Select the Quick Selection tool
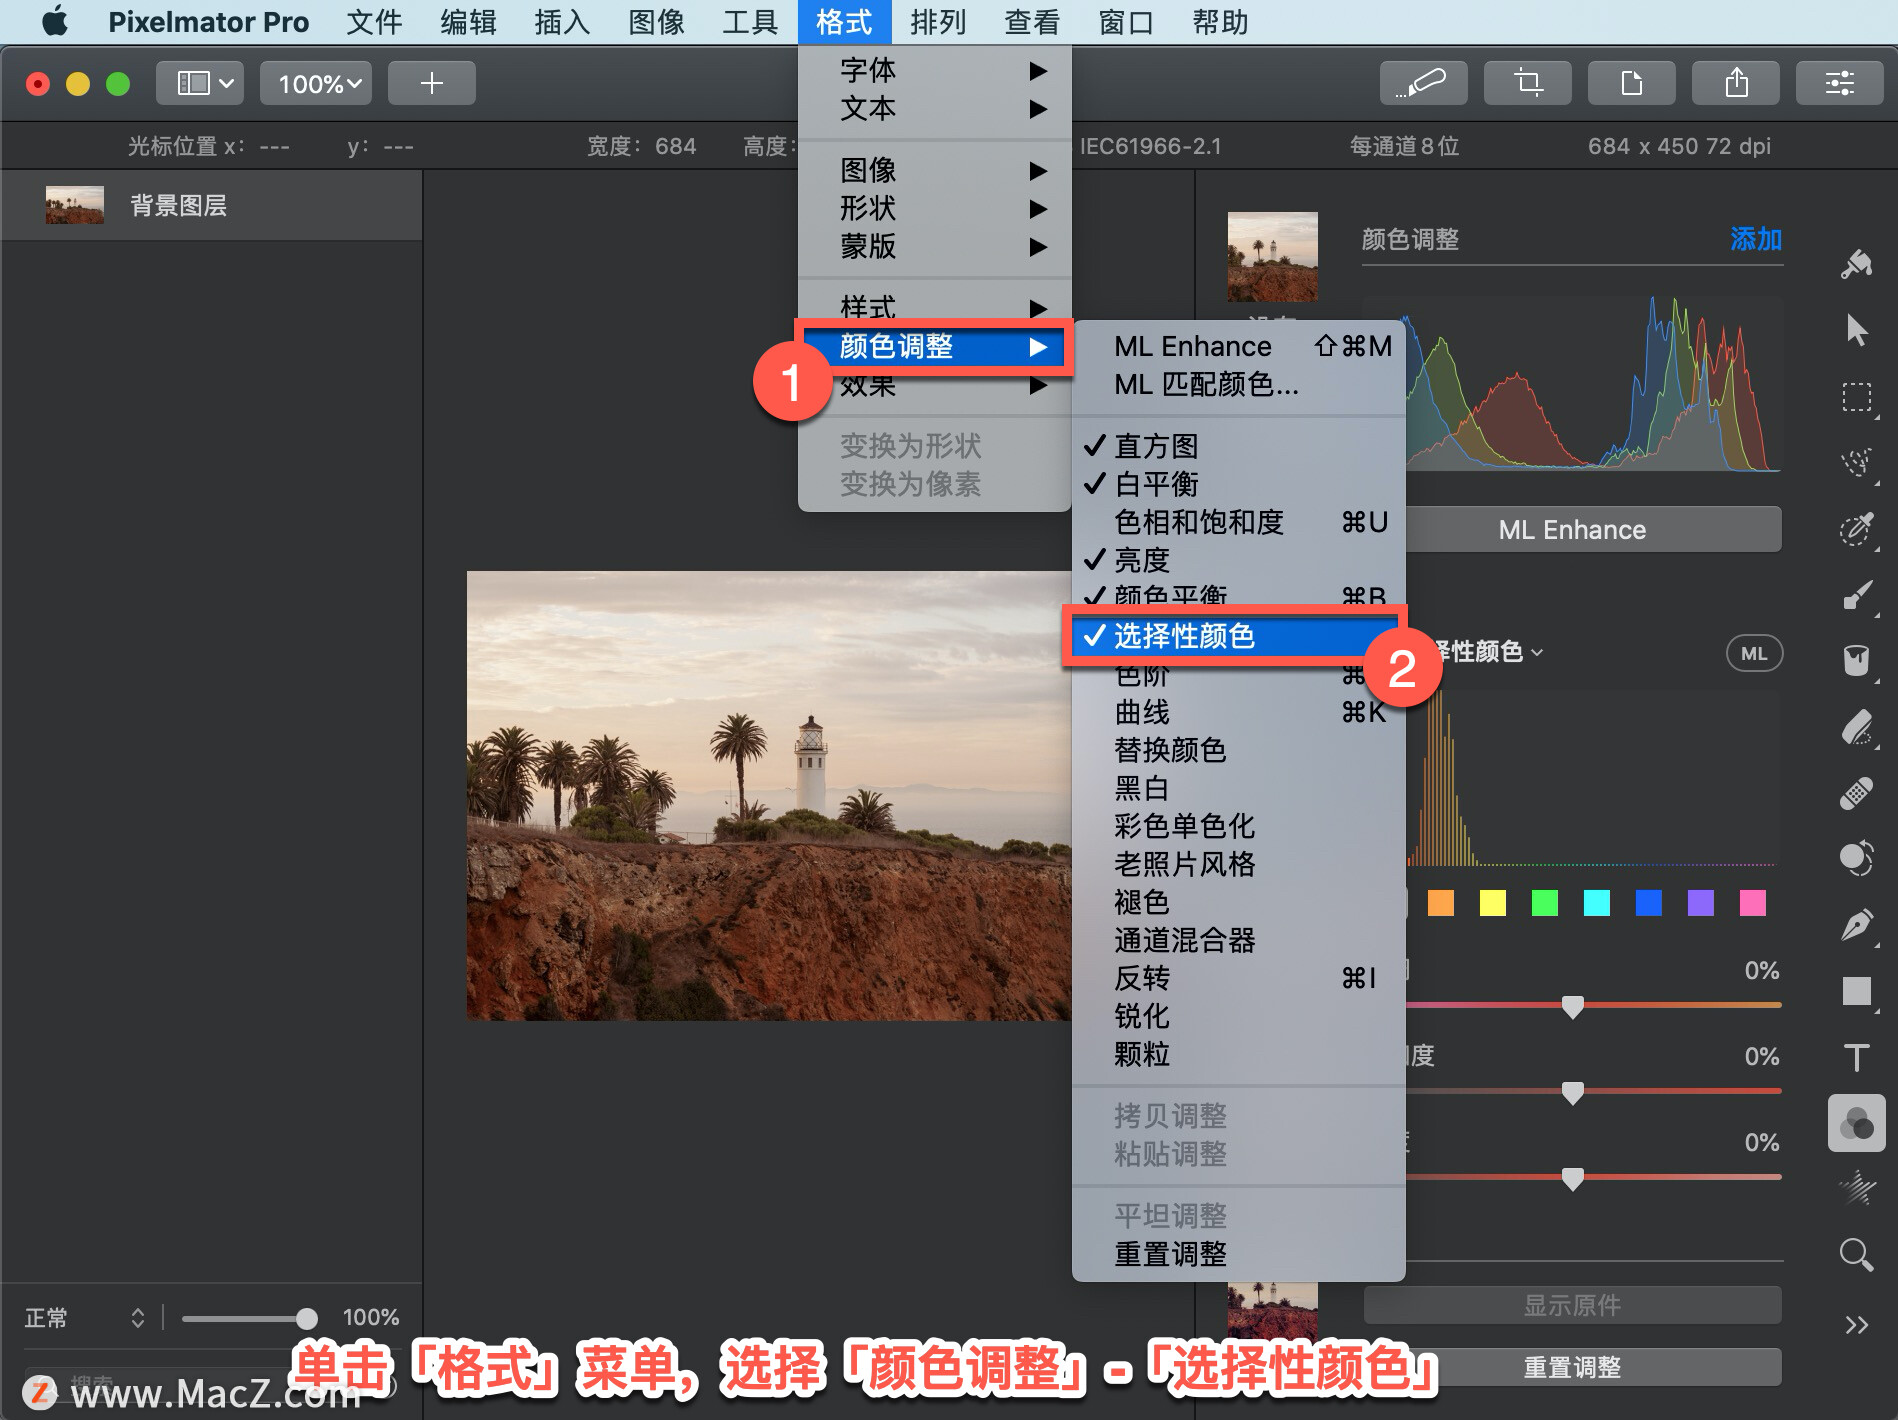Image resolution: width=1898 pixels, height=1420 pixels. [1857, 462]
